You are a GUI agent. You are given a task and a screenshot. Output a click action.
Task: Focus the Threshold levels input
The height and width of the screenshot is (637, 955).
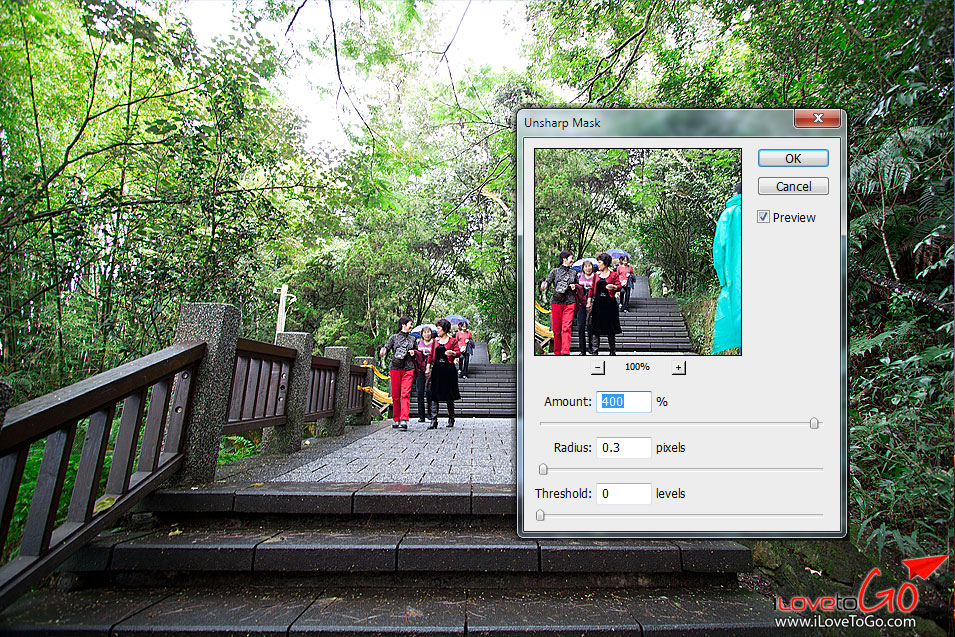[623, 494]
